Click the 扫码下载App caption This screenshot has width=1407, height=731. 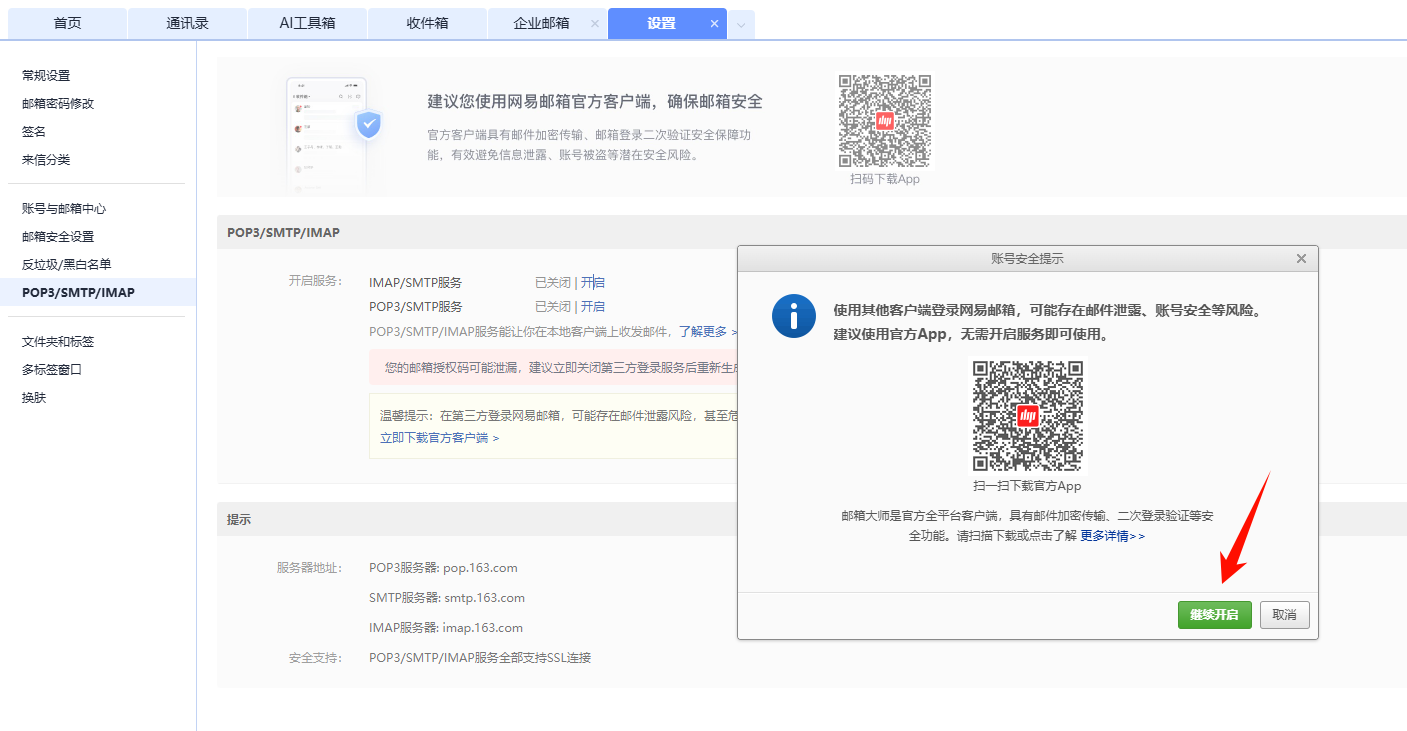click(x=884, y=179)
